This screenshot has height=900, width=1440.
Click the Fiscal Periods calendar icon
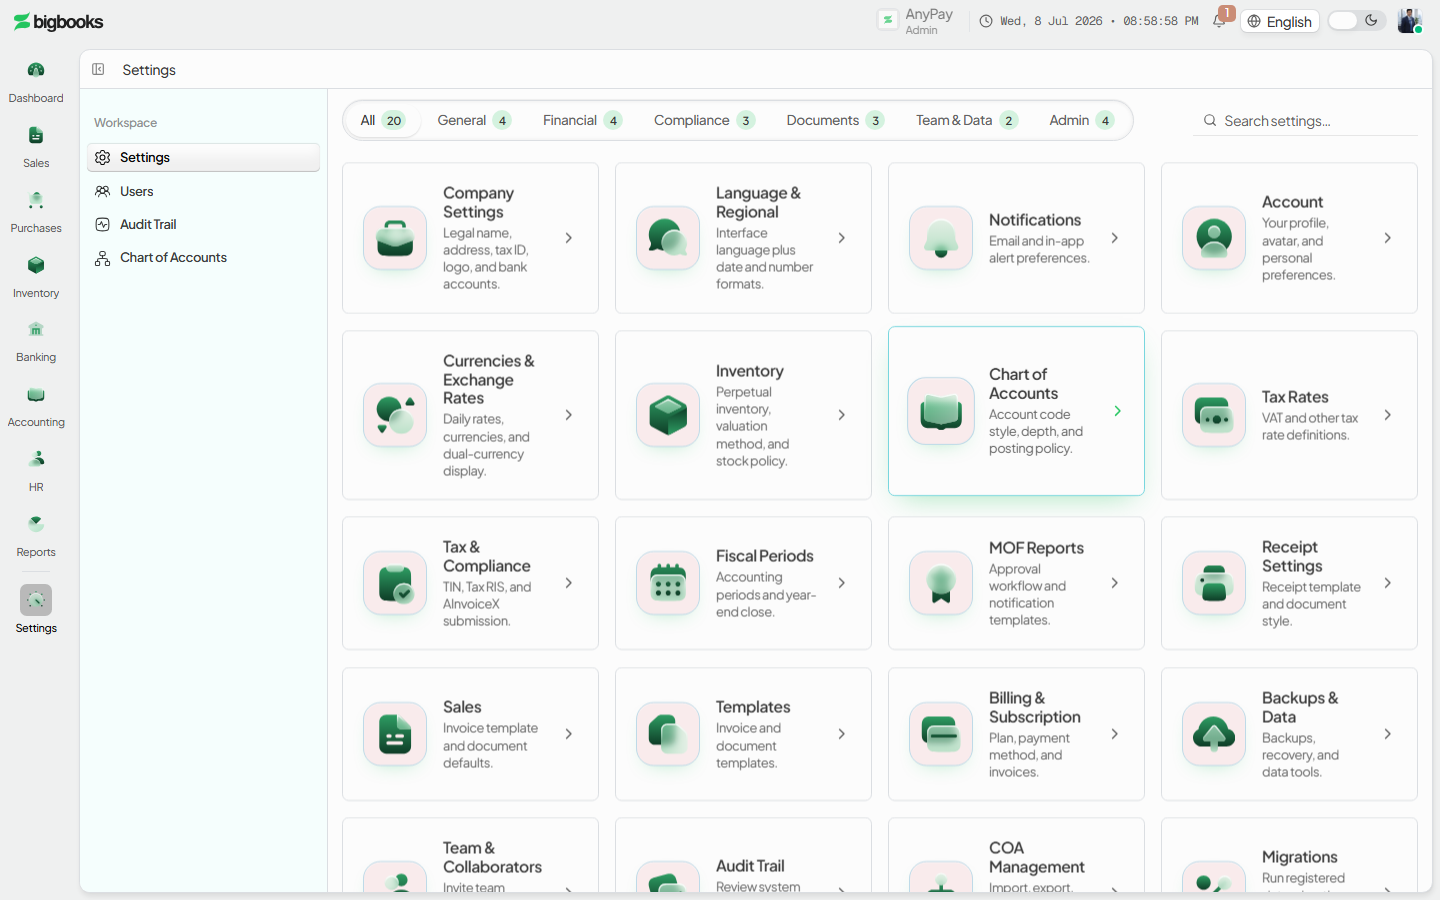pyautogui.click(x=668, y=583)
